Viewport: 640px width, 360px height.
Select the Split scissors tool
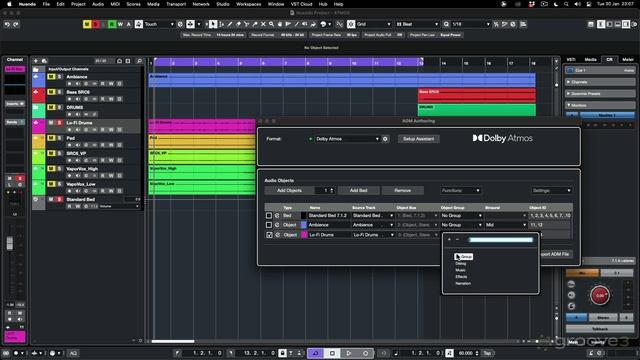pyautogui.click(x=247, y=24)
